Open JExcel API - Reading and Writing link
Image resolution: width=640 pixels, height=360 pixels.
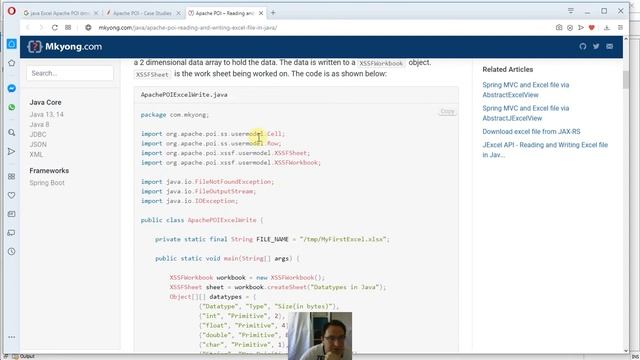coord(545,150)
